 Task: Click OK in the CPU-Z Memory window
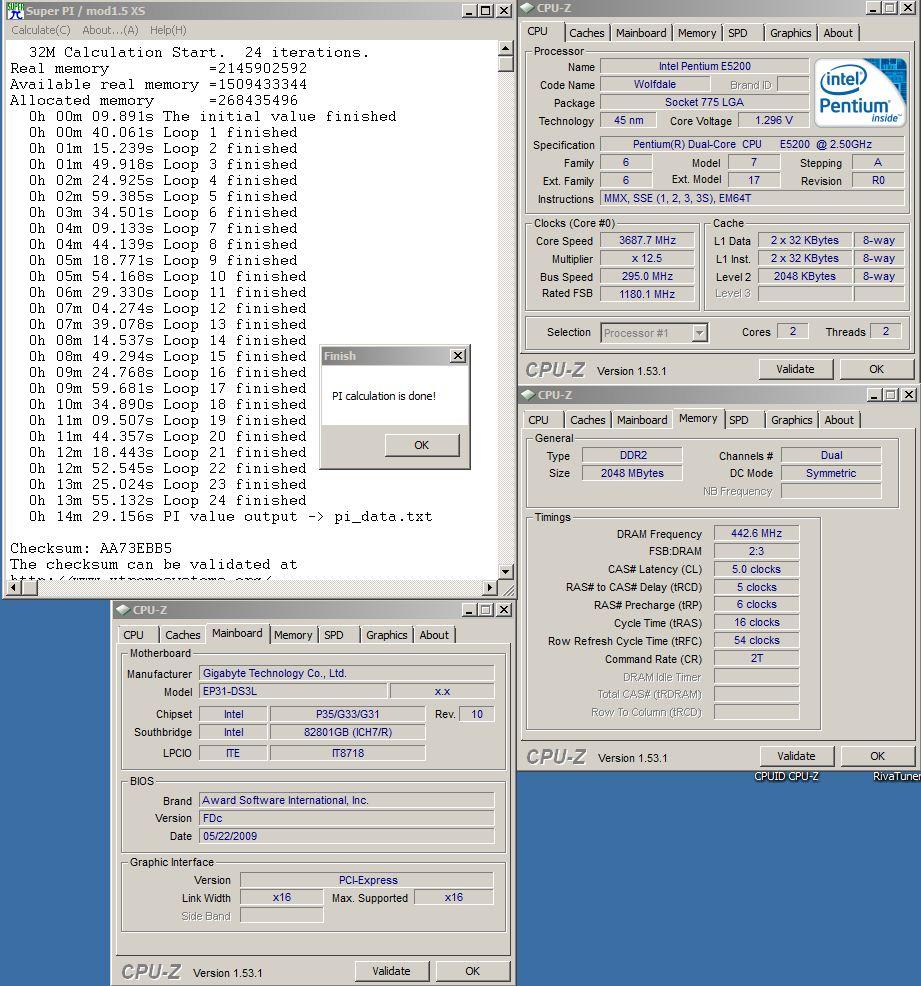coord(878,756)
